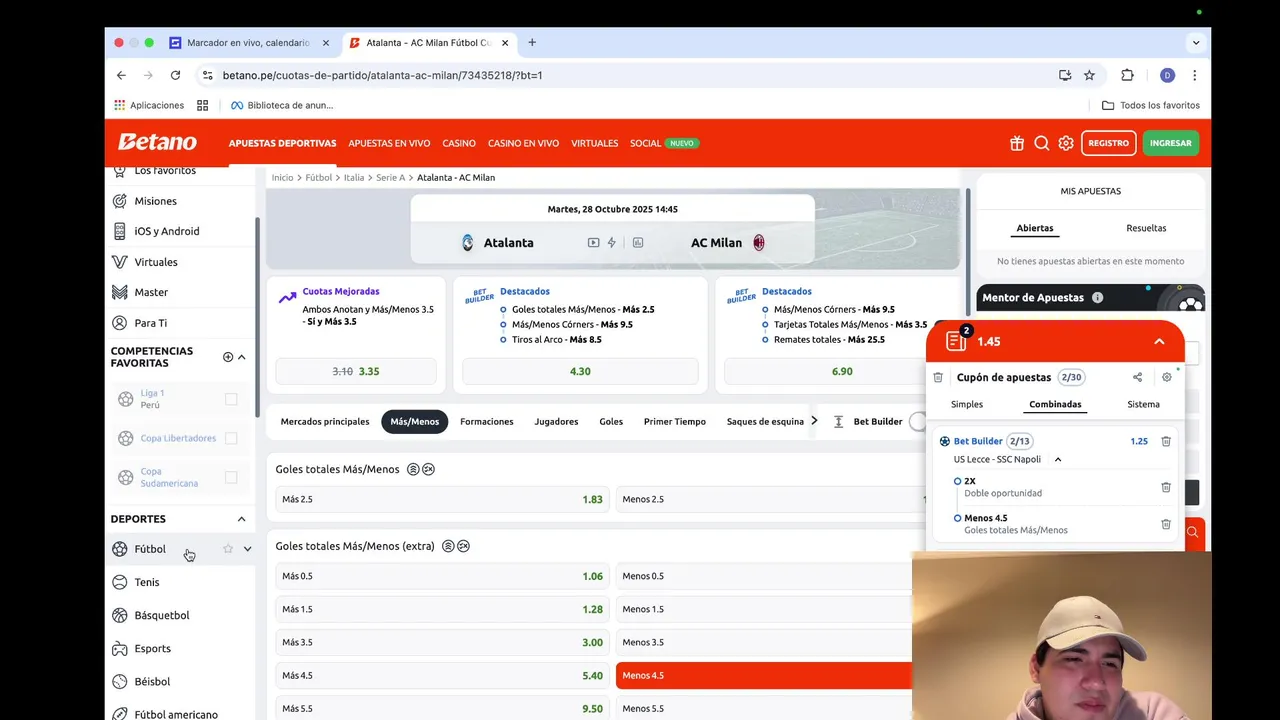Image resolution: width=1280 pixels, height=720 pixels.
Task: Open Virtuales in sidebar
Action: pos(156,262)
